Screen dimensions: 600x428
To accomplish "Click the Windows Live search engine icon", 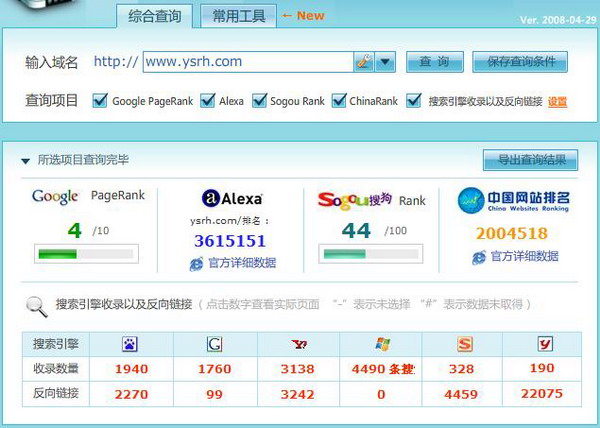I will (x=383, y=344).
